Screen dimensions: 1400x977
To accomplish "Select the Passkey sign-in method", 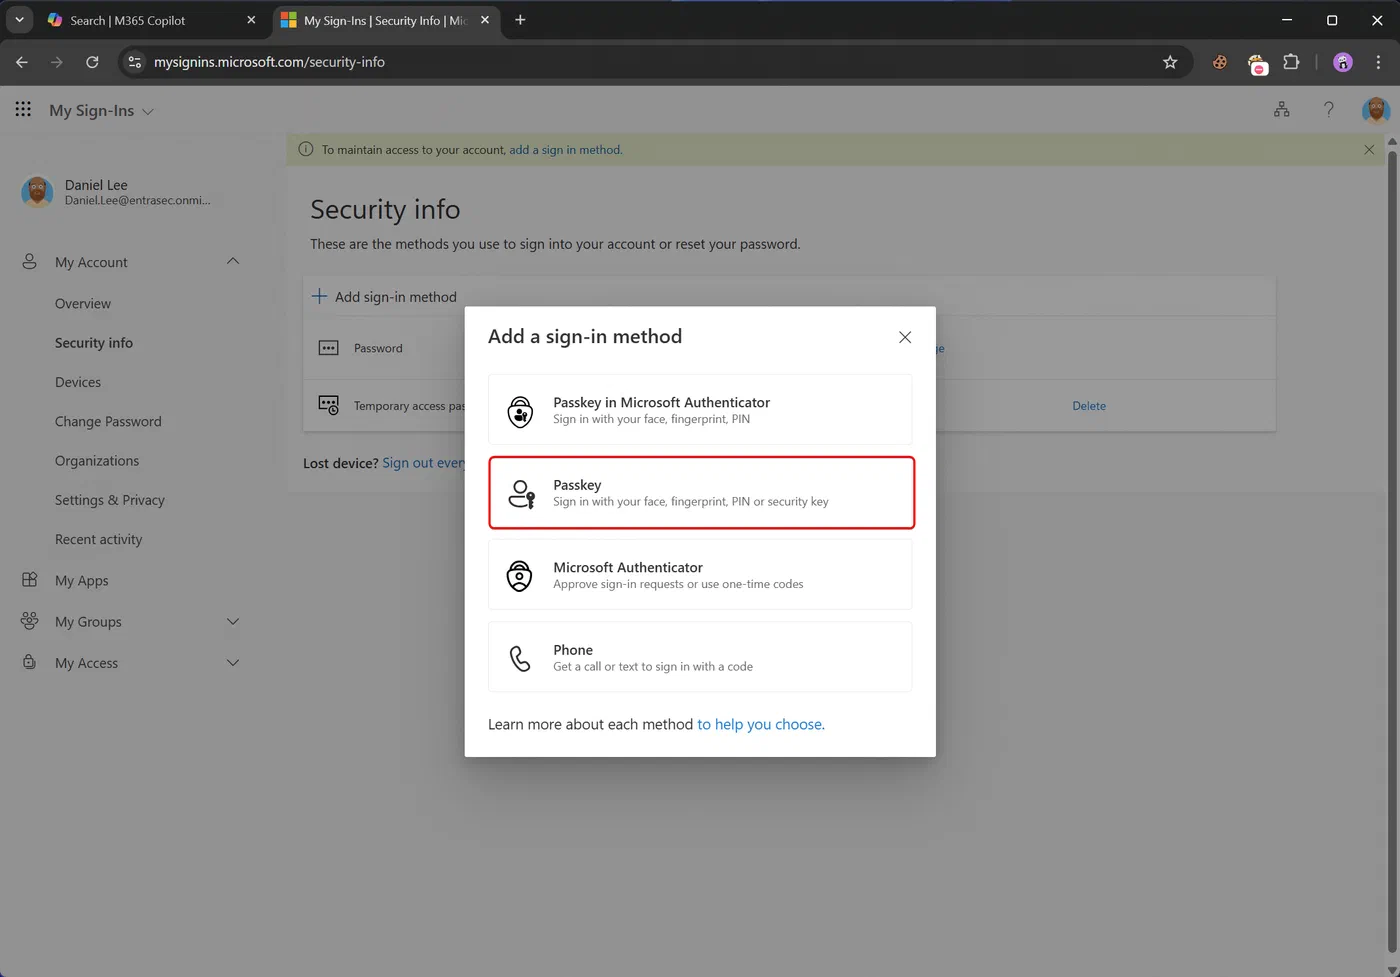I will click(701, 492).
